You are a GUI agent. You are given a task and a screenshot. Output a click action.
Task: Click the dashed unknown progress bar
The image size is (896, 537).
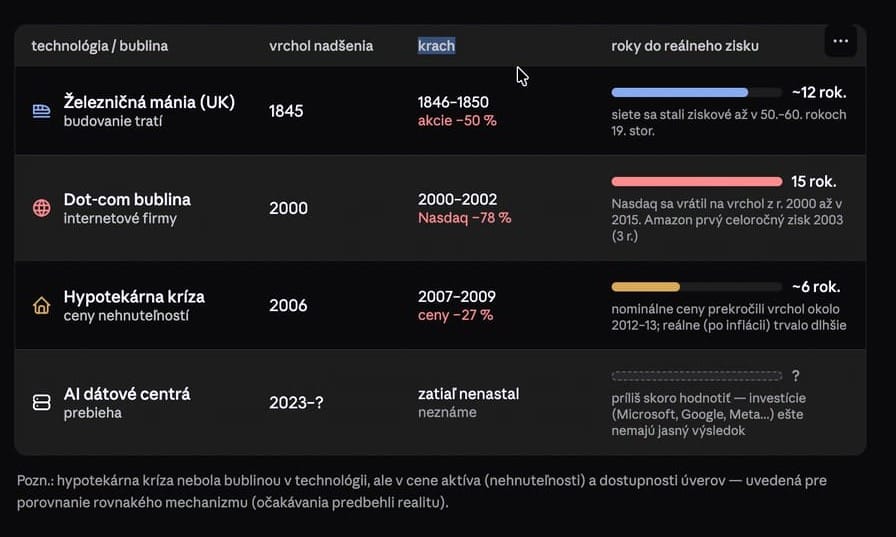click(697, 376)
